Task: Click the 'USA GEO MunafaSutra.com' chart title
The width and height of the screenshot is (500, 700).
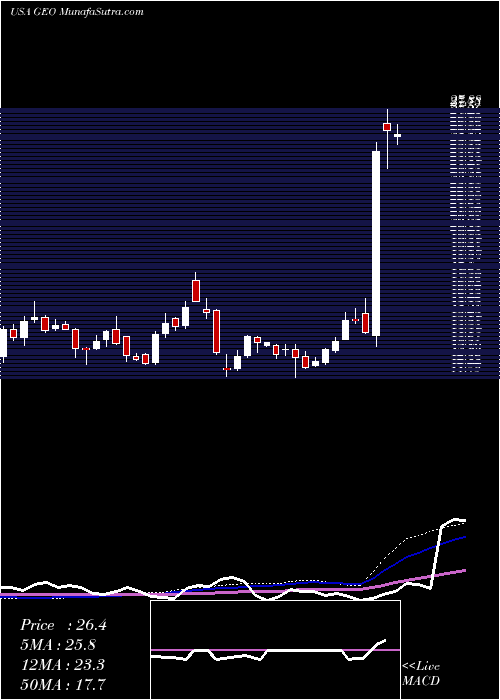Action: click(77, 12)
